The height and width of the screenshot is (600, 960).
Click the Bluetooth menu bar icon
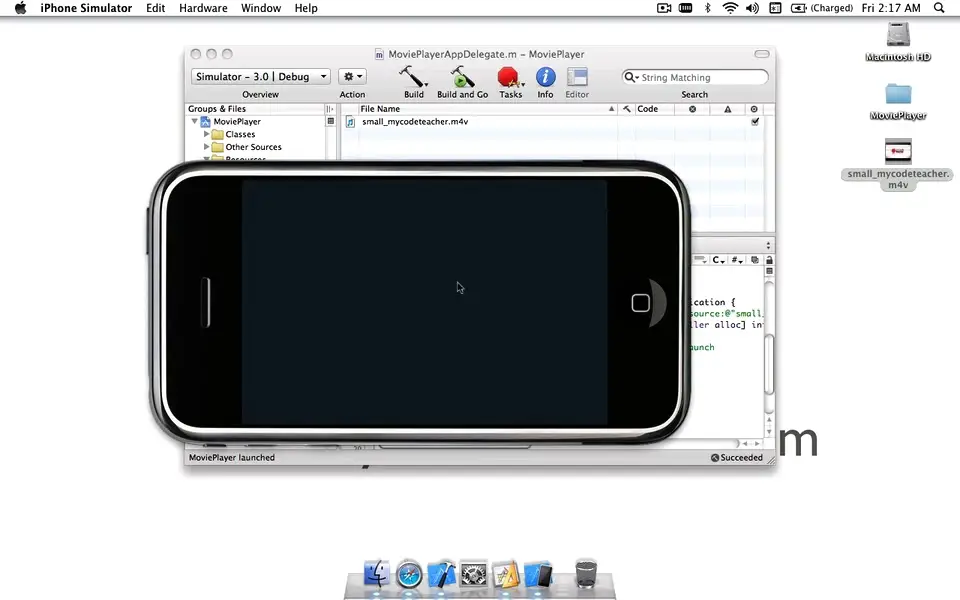coord(708,8)
